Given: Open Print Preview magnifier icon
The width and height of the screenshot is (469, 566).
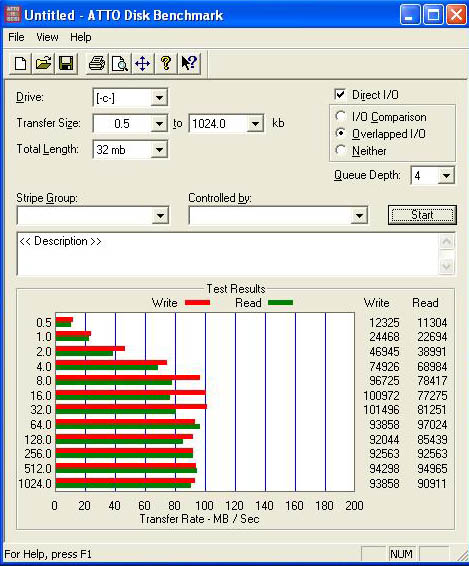Looking at the screenshot, I should (x=120, y=64).
